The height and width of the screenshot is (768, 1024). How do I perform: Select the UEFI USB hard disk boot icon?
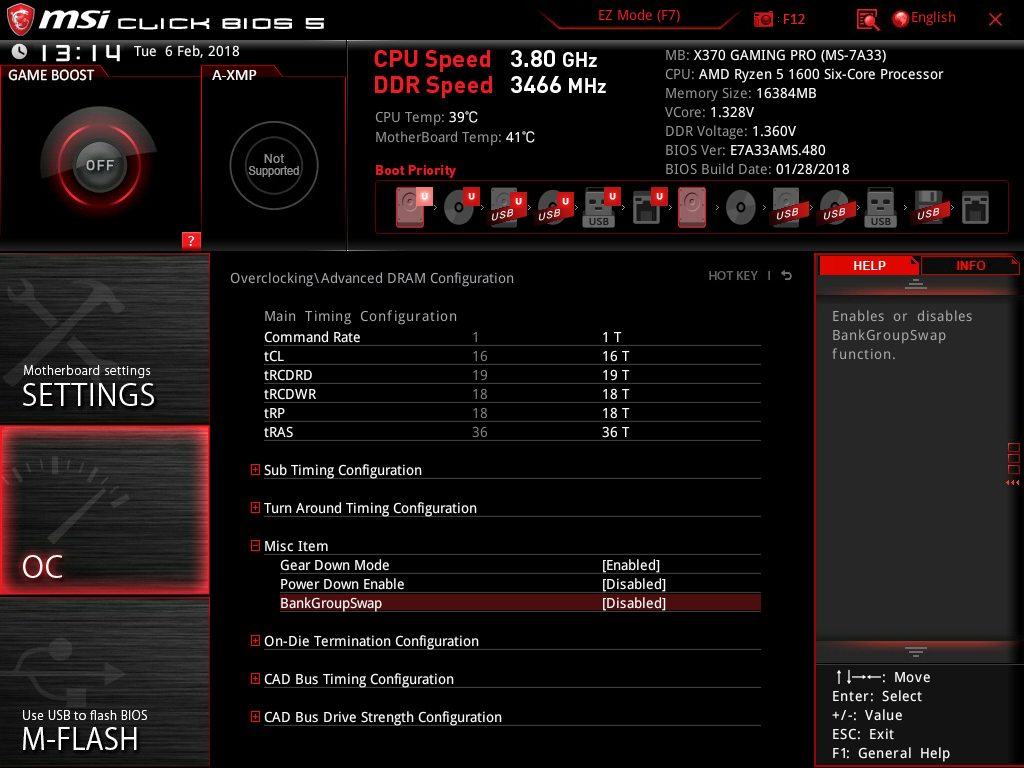tap(507, 207)
